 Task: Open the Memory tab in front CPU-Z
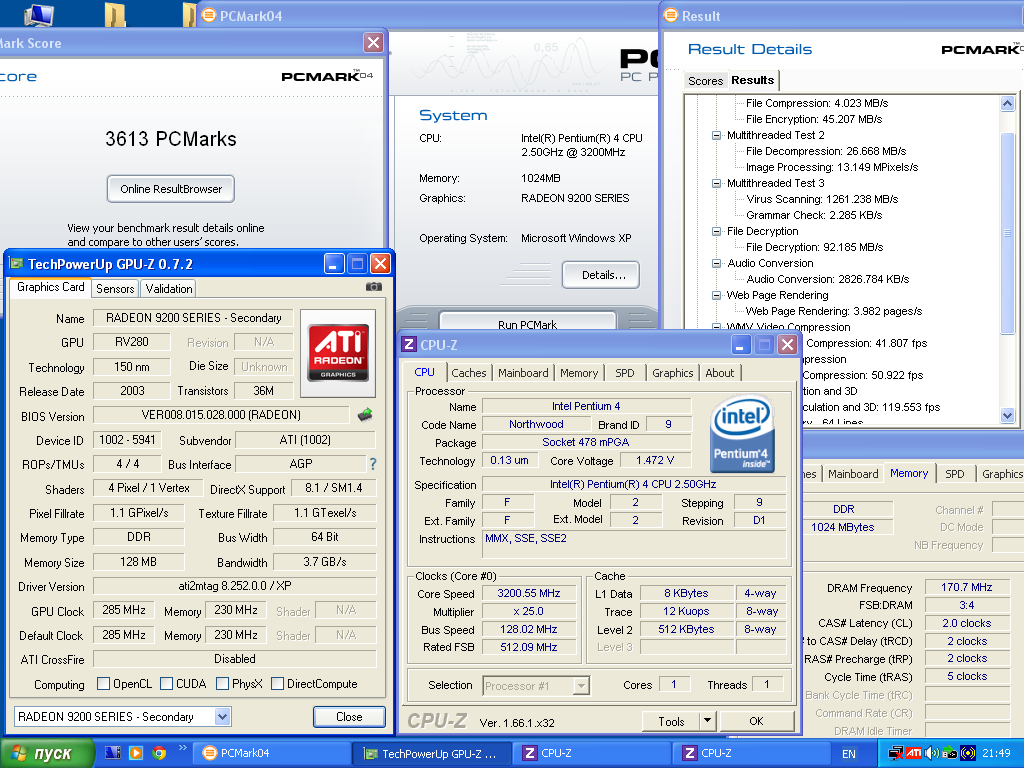point(579,373)
